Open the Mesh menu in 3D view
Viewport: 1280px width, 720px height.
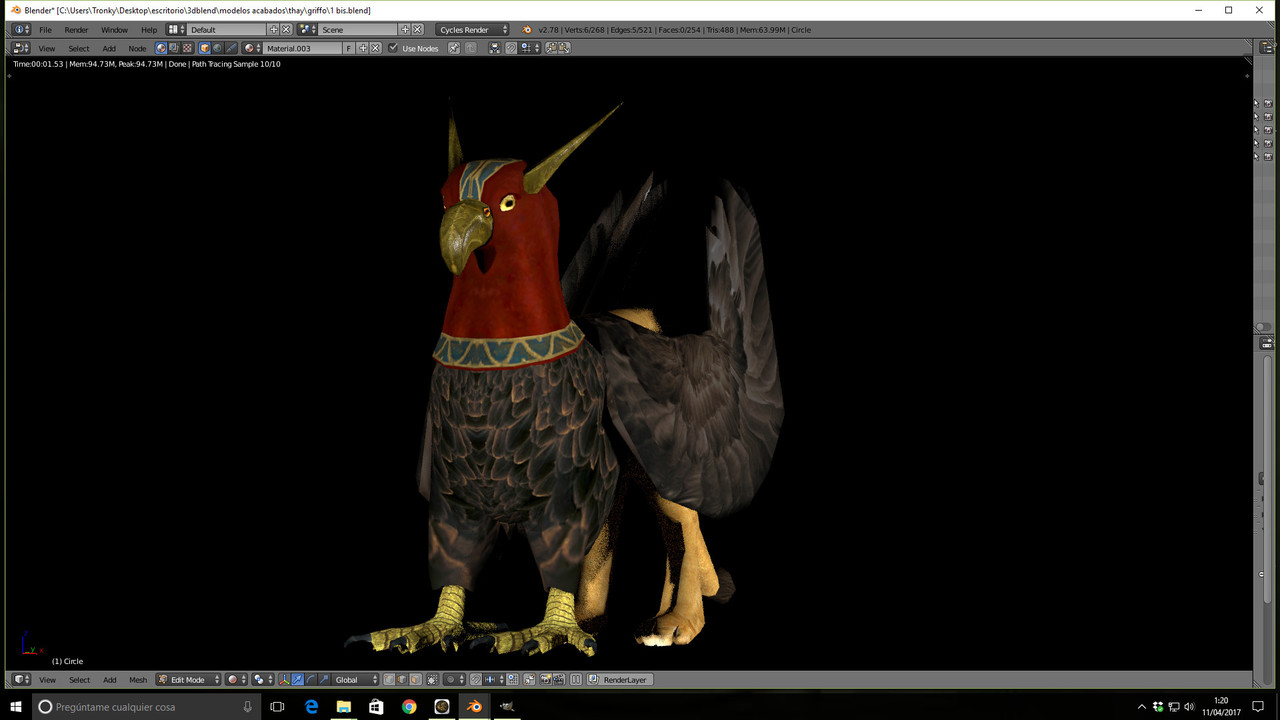pyautogui.click(x=138, y=679)
